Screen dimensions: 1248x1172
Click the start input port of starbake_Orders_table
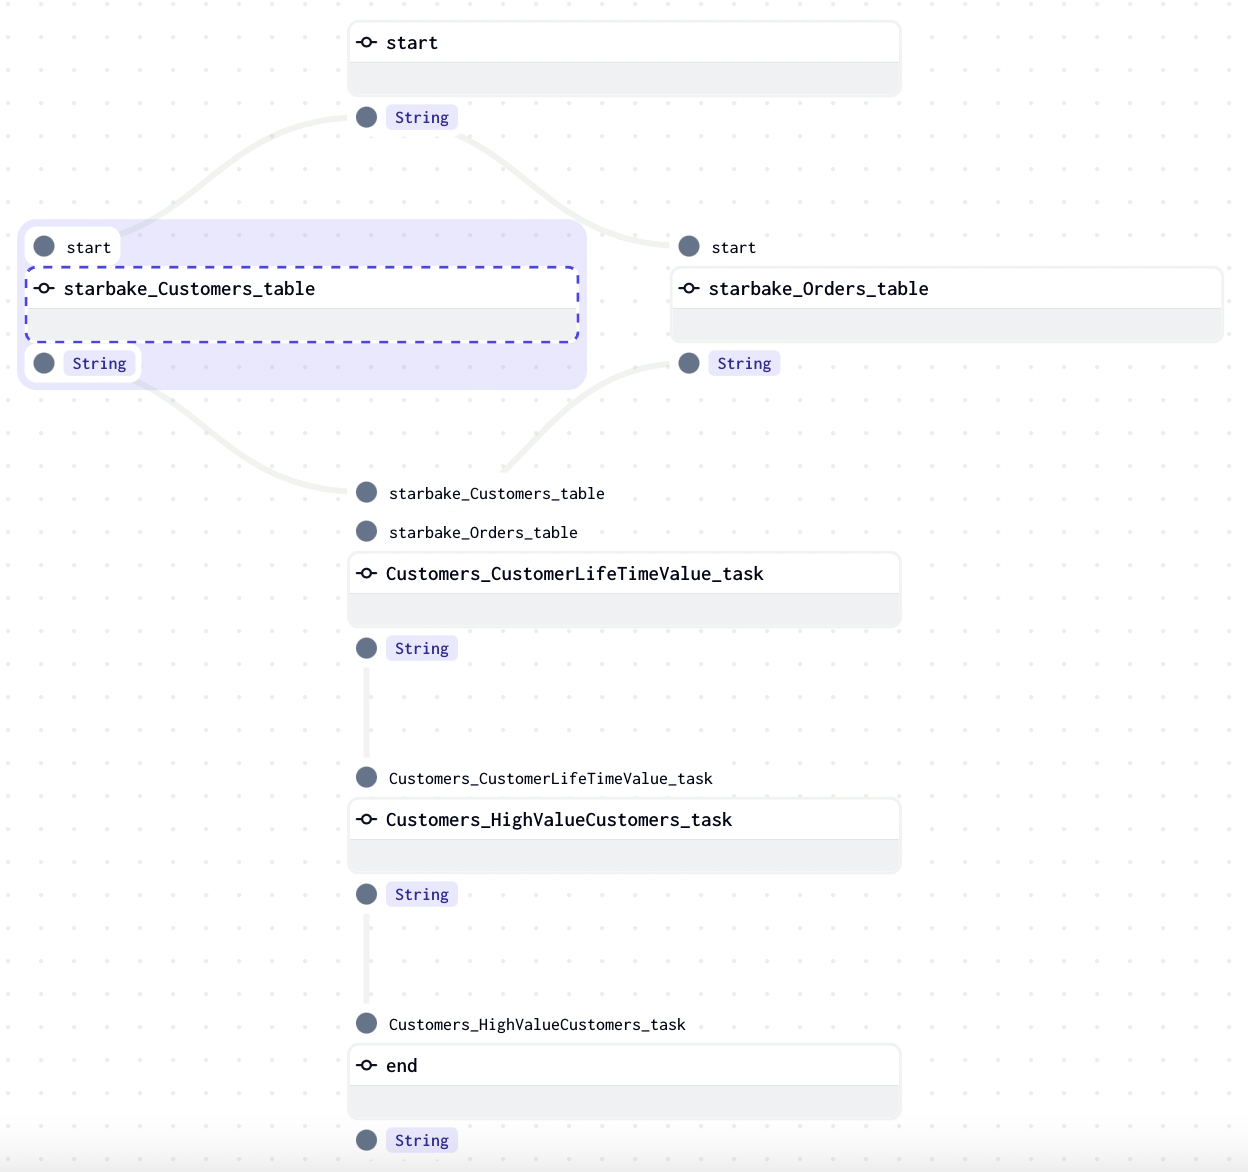(x=689, y=247)
